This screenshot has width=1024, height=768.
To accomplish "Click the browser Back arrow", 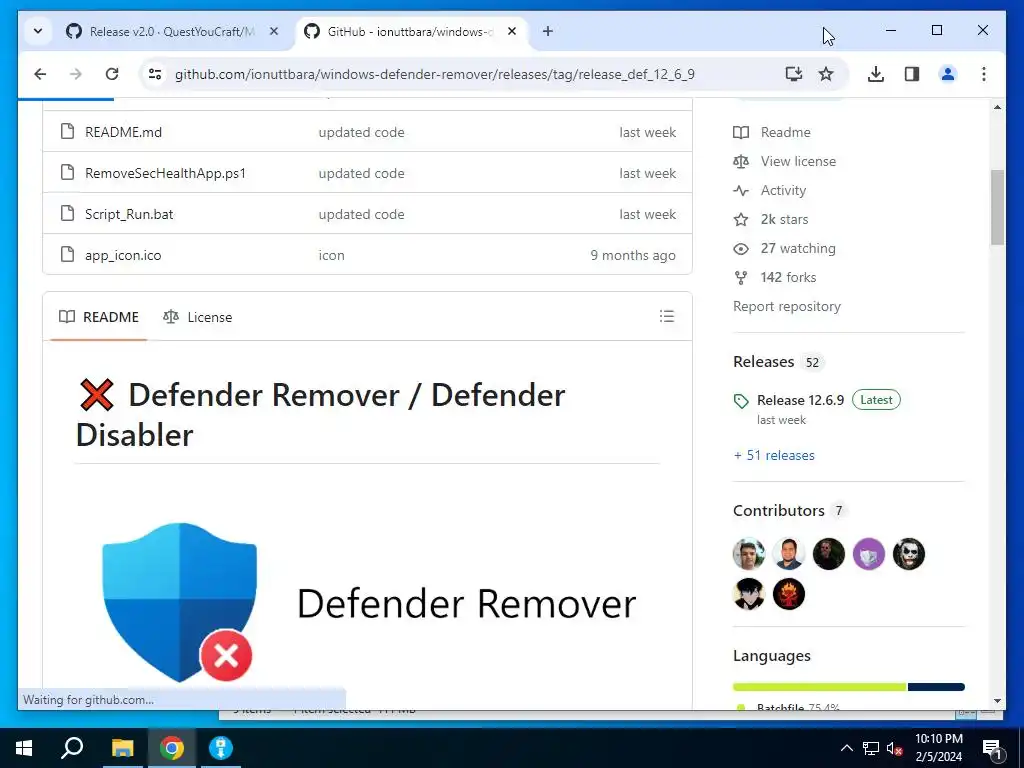I will coord(40,74).
